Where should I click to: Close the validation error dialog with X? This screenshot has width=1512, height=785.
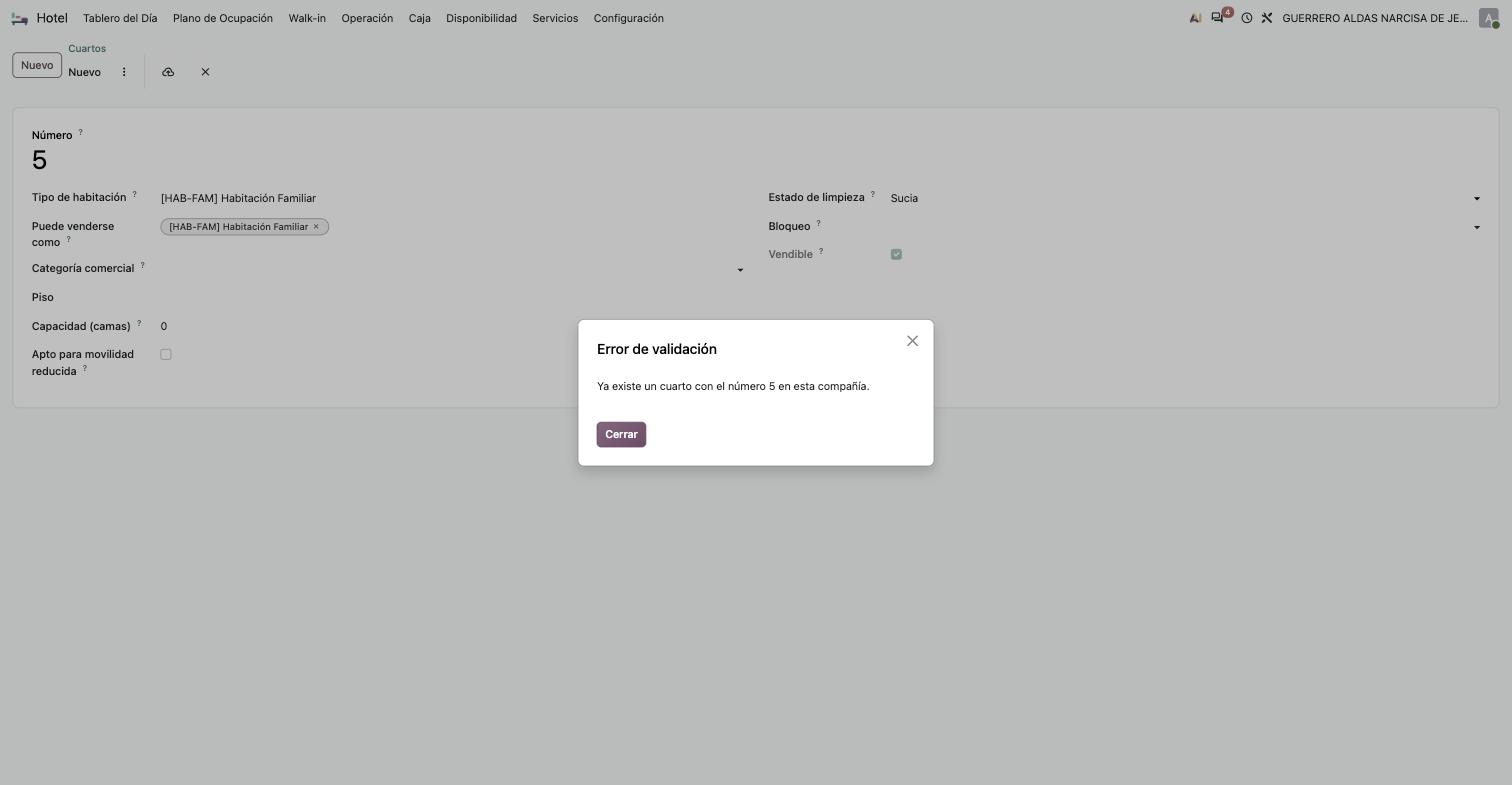pyautogui.click(x=912, y=341)
